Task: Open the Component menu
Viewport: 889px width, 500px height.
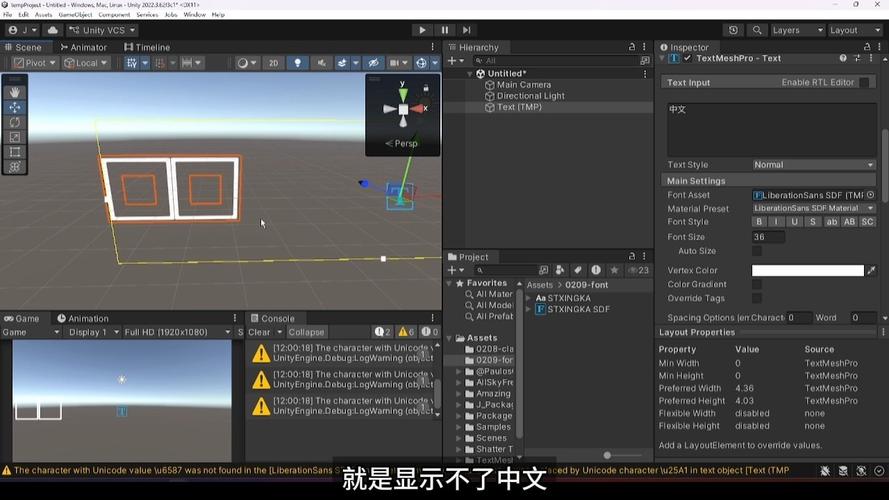Action: coord(114,15)
